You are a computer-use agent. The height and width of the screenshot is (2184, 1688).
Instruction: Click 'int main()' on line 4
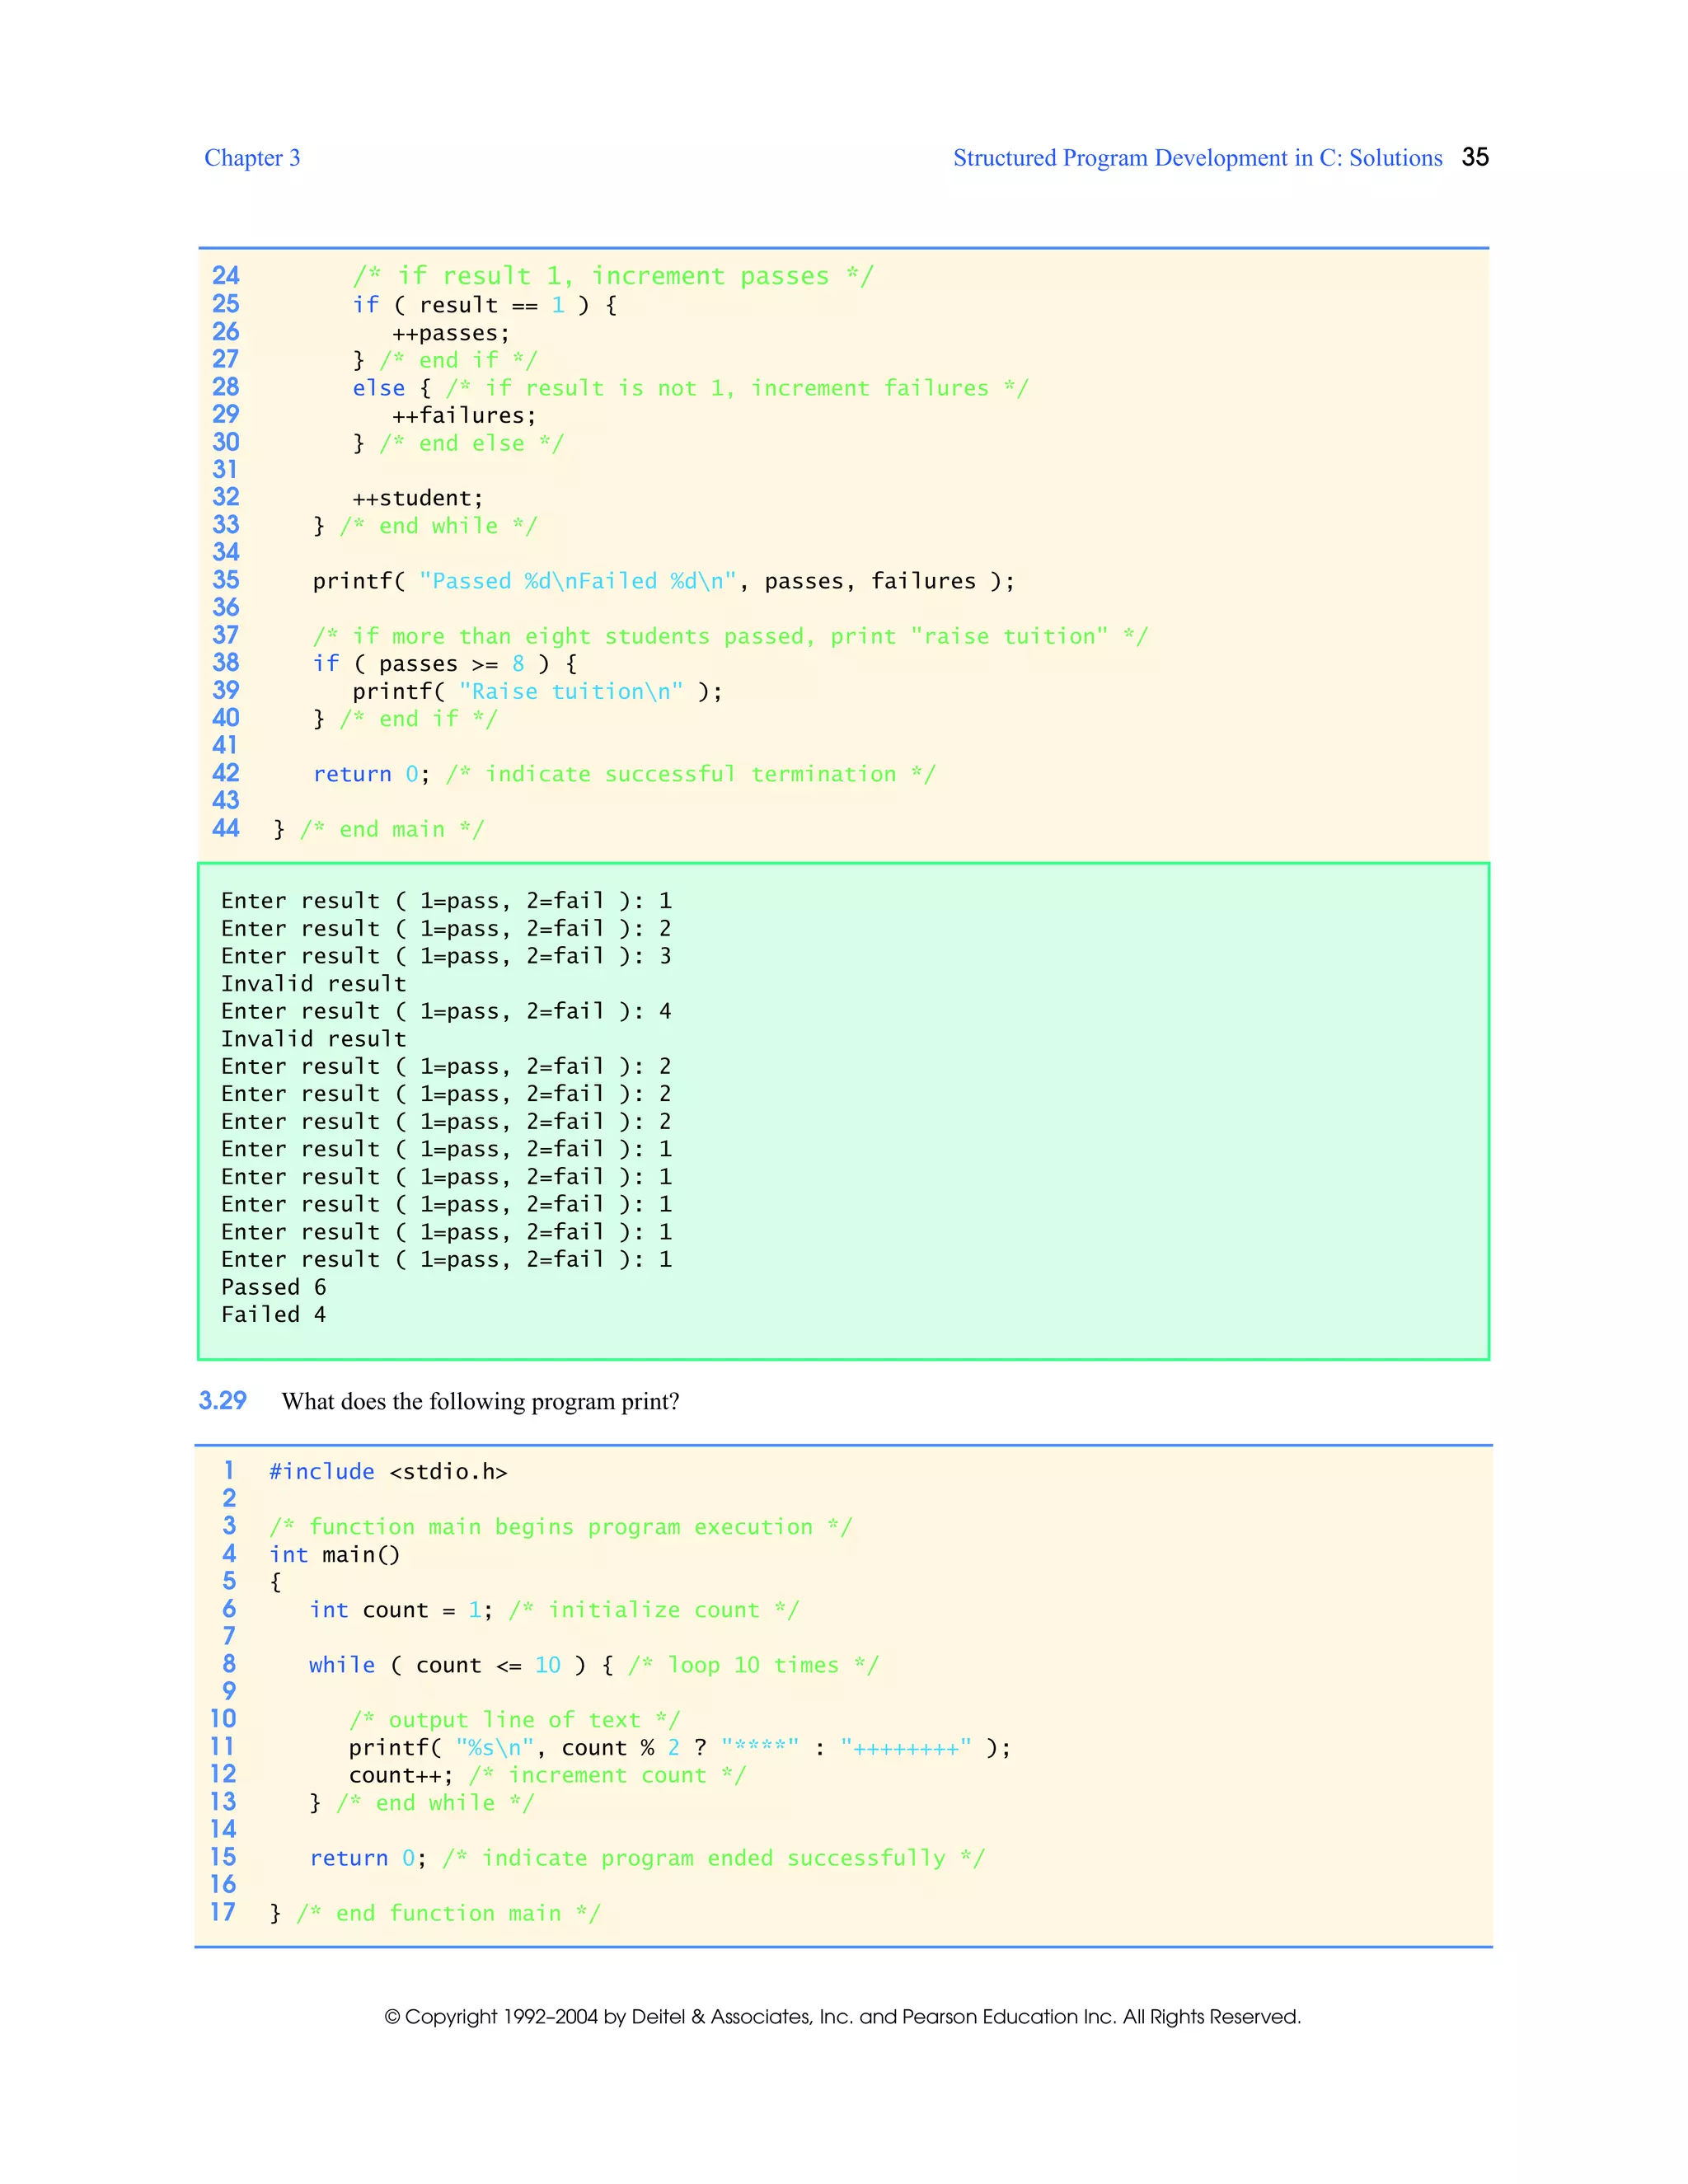[334, 1555]
